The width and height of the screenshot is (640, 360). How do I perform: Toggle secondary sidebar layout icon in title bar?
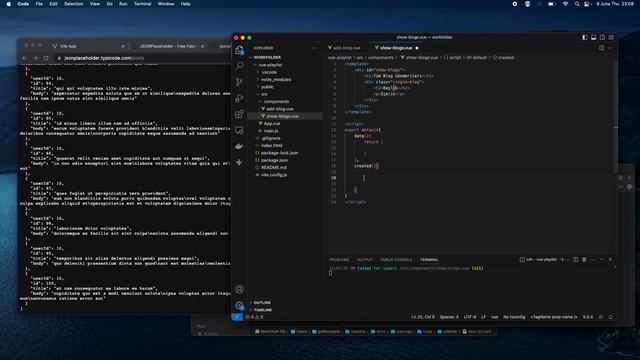pos(602,37)
